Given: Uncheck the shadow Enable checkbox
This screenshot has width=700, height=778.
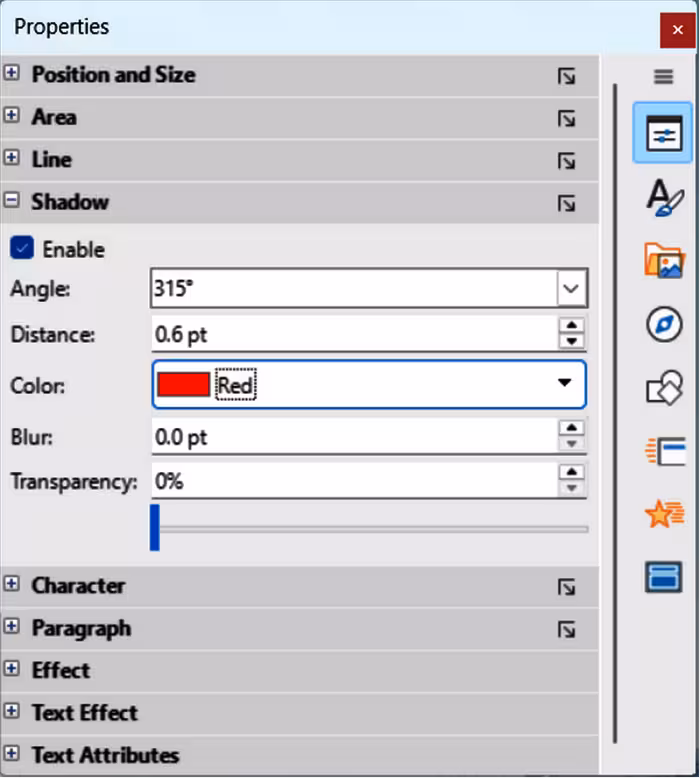Looking at the screenshot, I should [x=22, y=248].
